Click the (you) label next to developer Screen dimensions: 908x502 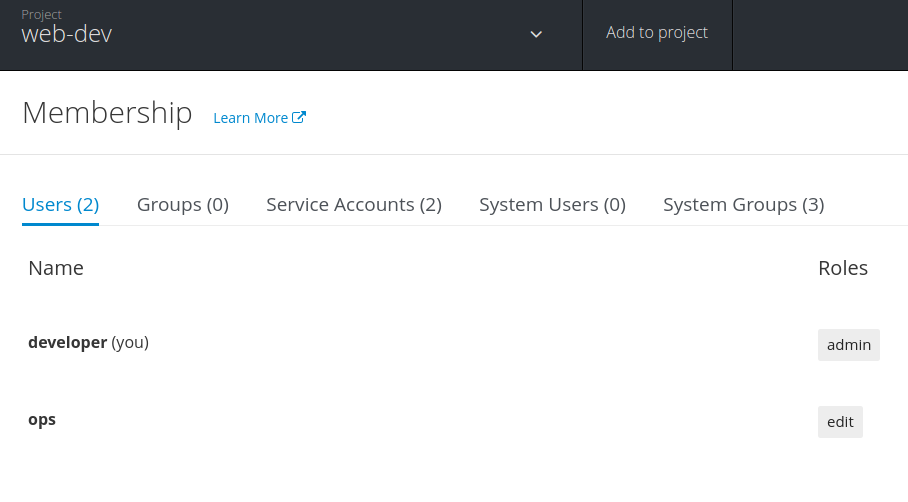click(x=130, y=342)
